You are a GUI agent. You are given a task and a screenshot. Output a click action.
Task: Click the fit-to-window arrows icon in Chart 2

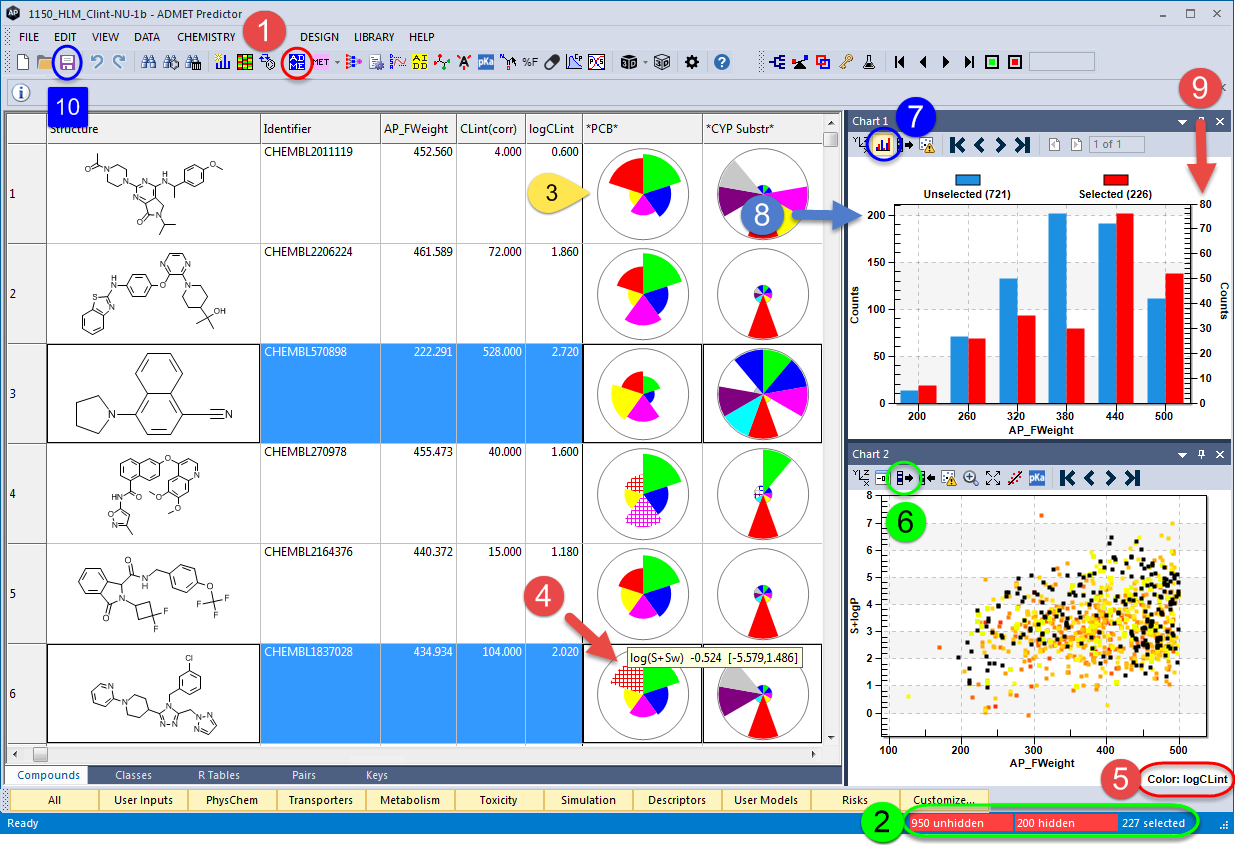(993, 477)
